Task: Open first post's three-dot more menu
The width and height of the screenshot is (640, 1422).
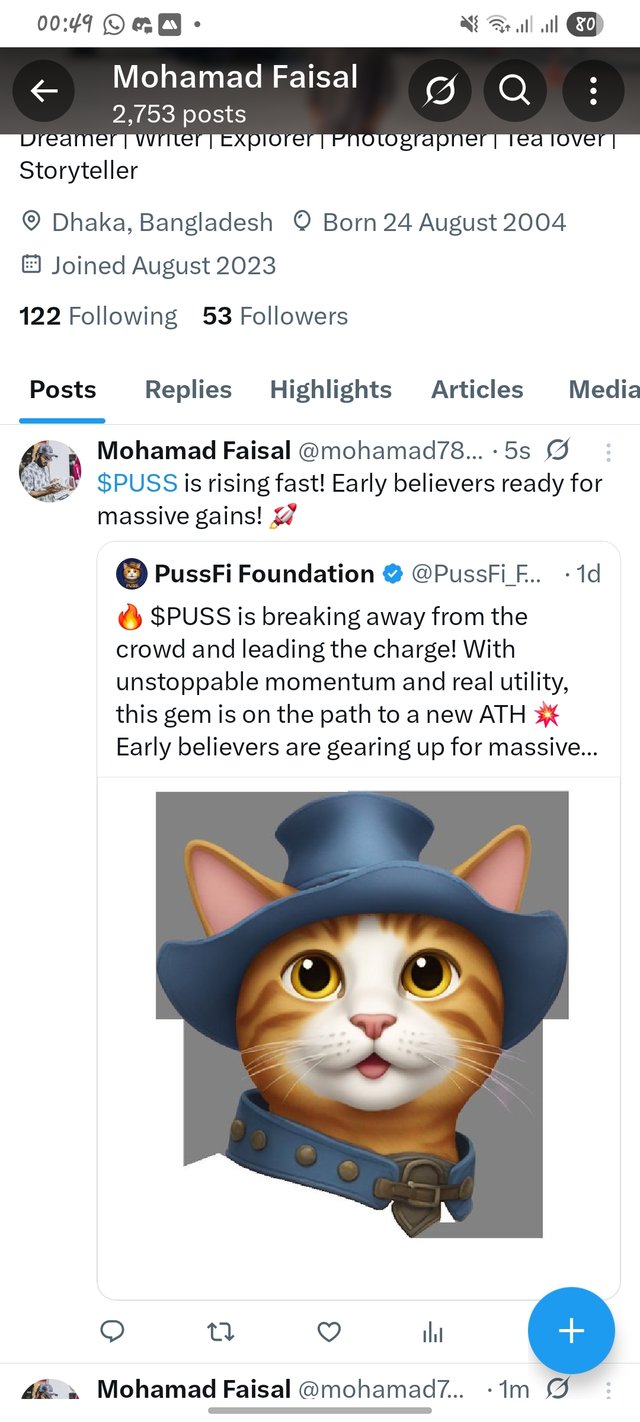Action: click(608, 452)
